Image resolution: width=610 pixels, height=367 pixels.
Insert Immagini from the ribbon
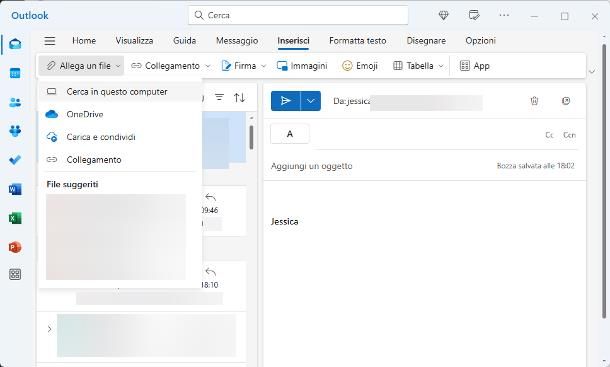tap(302, 66)
